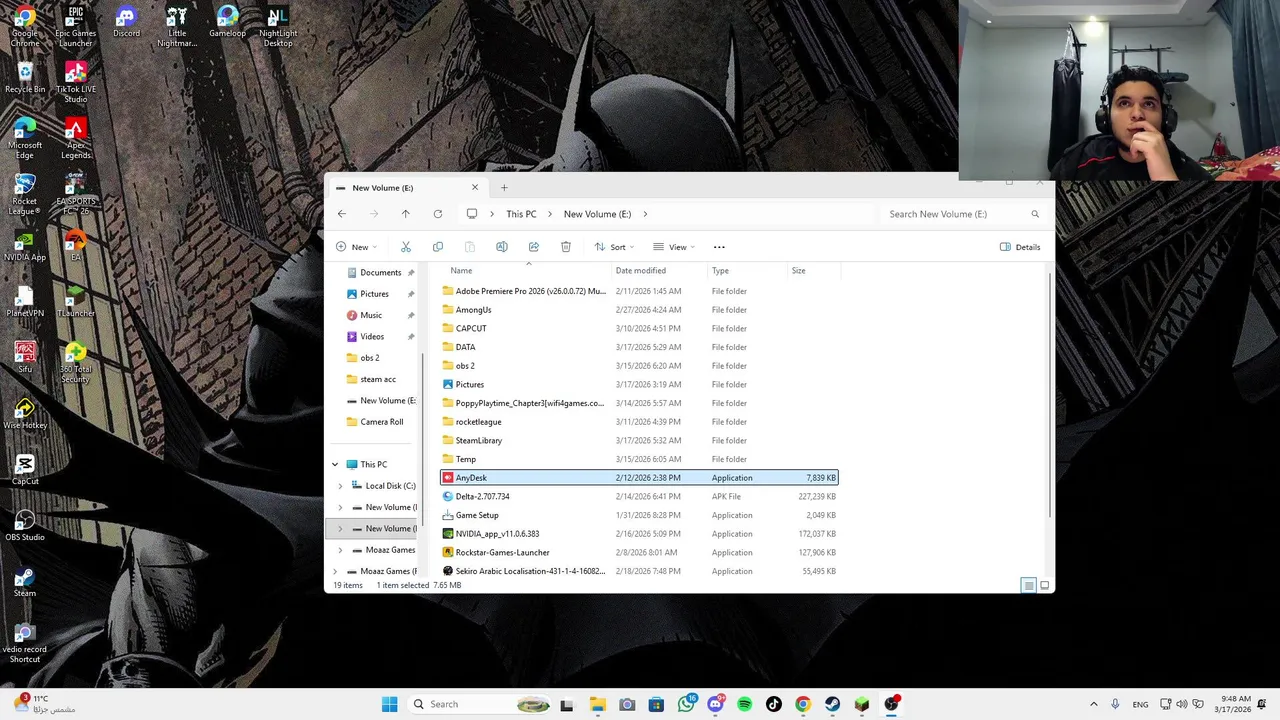Viewport: 1280px width, 720px height.
Task: Go up one folder level arrow
Action: (405, 214)
